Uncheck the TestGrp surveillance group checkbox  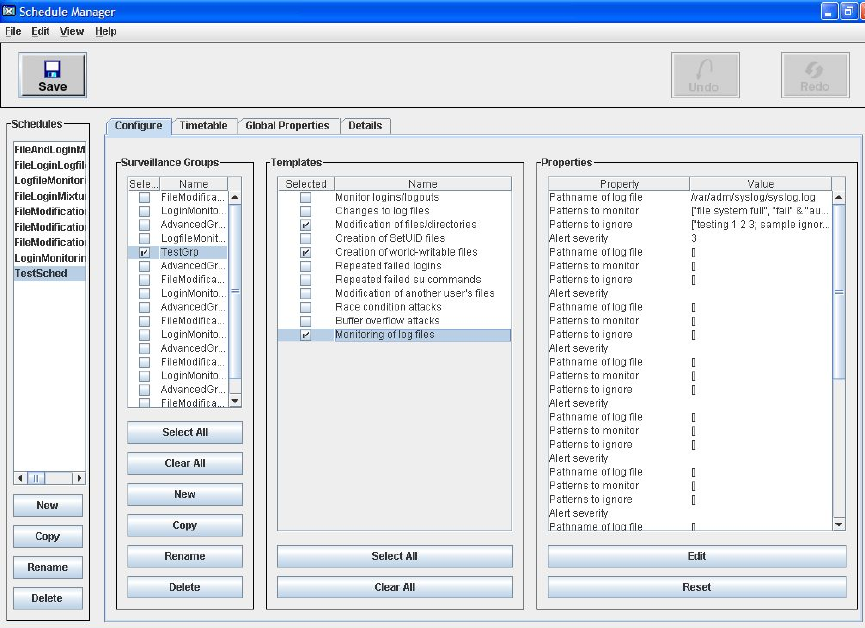point(144,253)
